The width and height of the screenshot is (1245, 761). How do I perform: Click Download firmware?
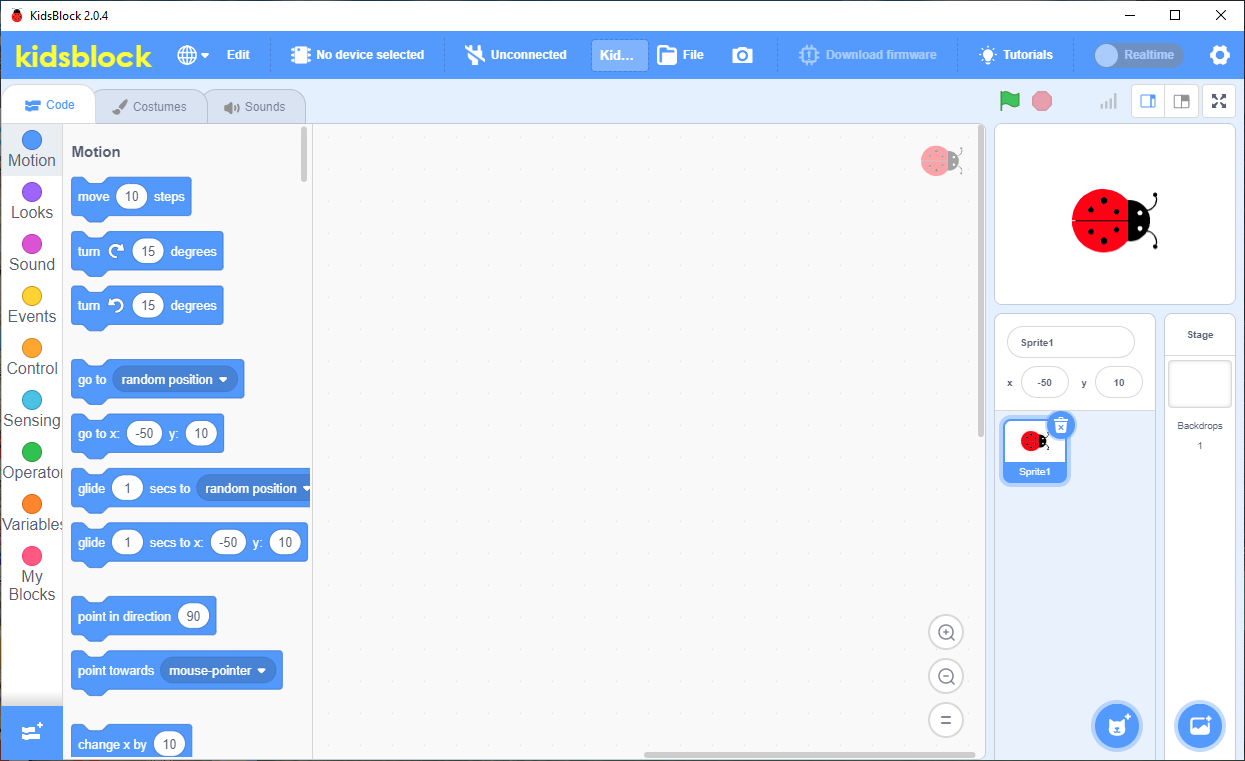[x=868, y=55]
